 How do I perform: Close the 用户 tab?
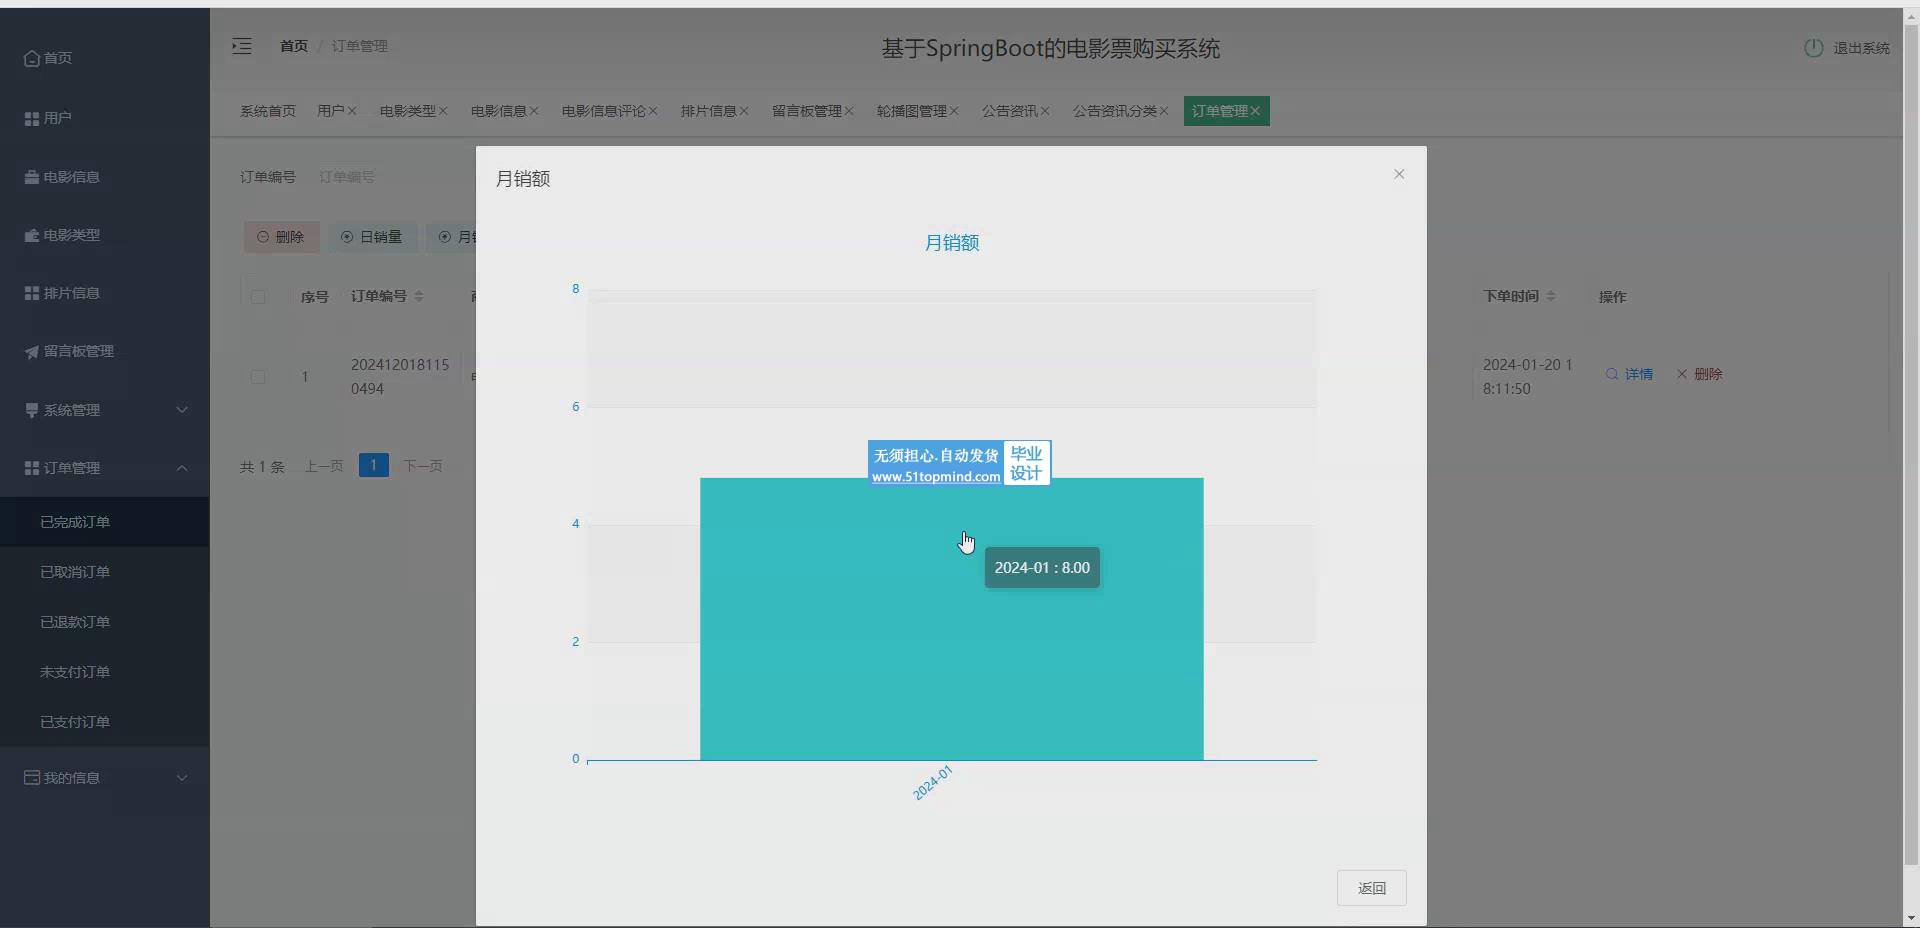point(352,111)
